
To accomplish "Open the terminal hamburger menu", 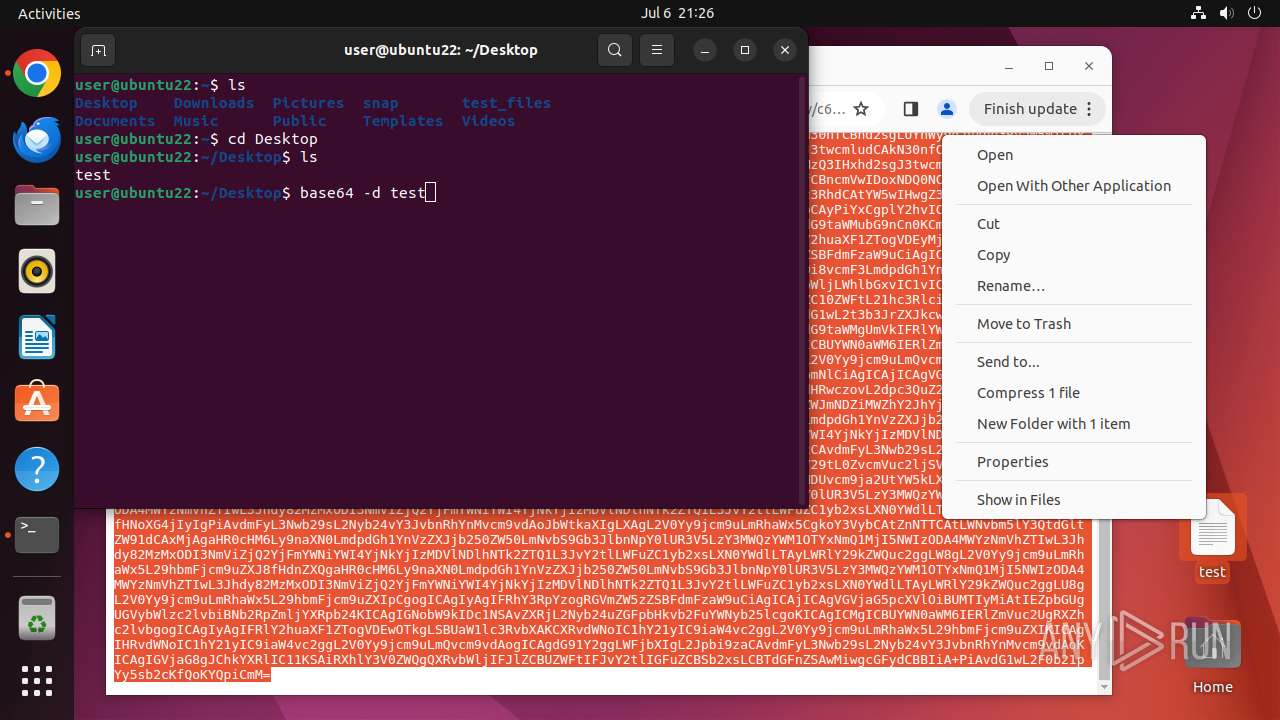I will 656,50.
